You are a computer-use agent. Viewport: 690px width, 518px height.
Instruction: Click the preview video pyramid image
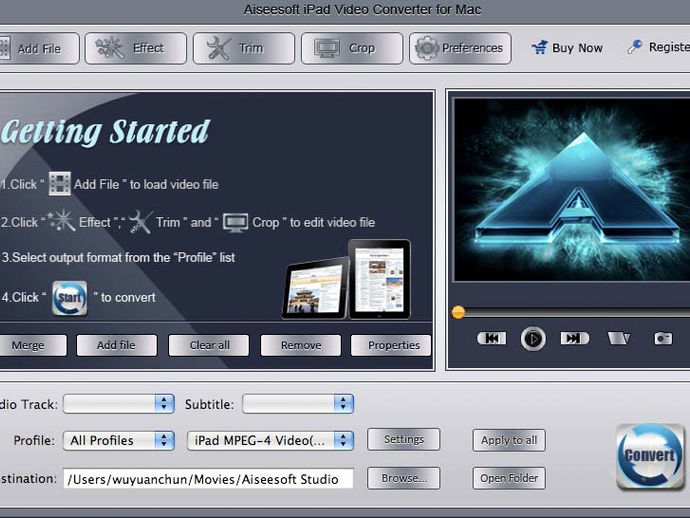[572, 189]
